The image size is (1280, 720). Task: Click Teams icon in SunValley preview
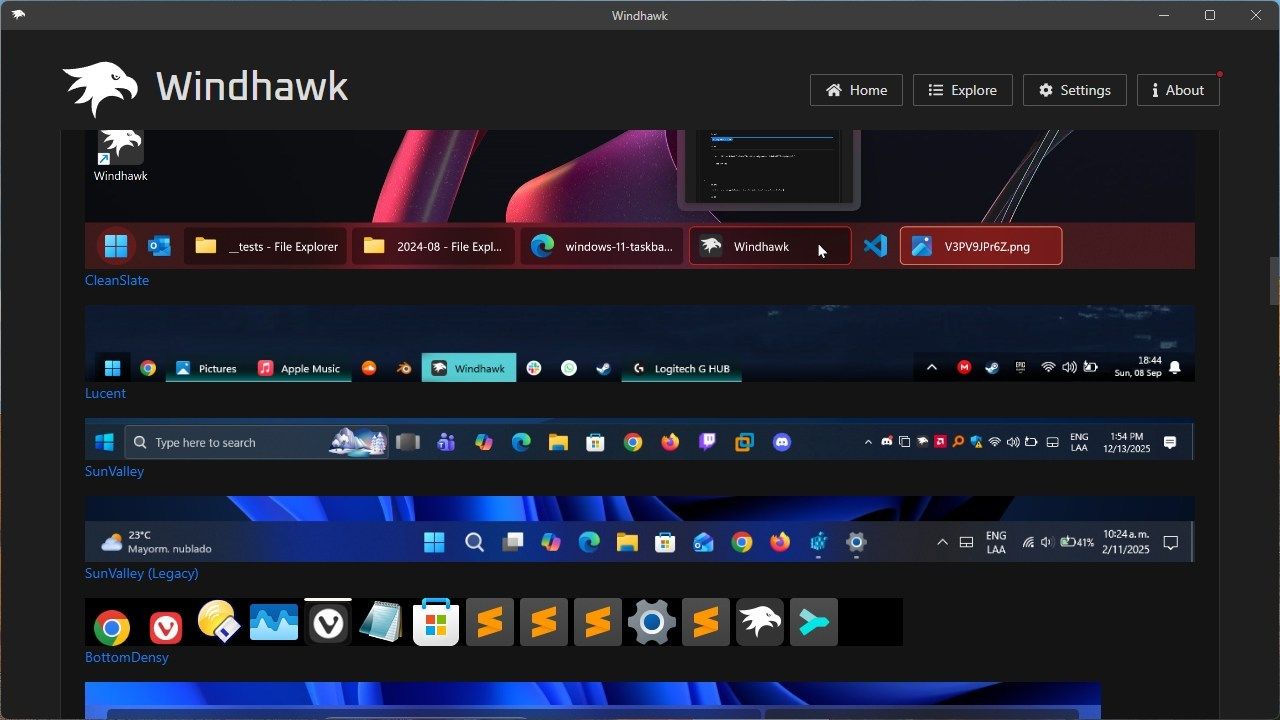[446, 442]
